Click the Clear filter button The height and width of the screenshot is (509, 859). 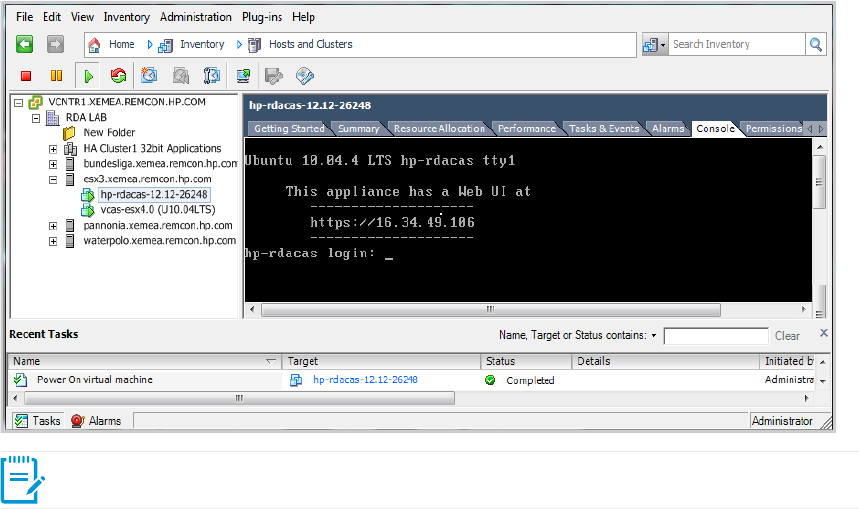click(787, 336)
